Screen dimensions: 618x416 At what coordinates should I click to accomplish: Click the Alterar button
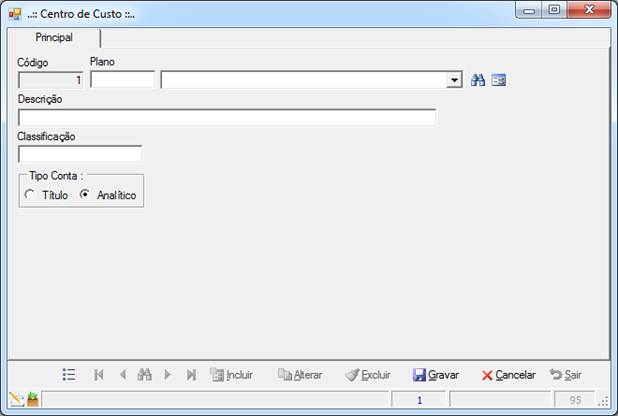pos(300,375)
